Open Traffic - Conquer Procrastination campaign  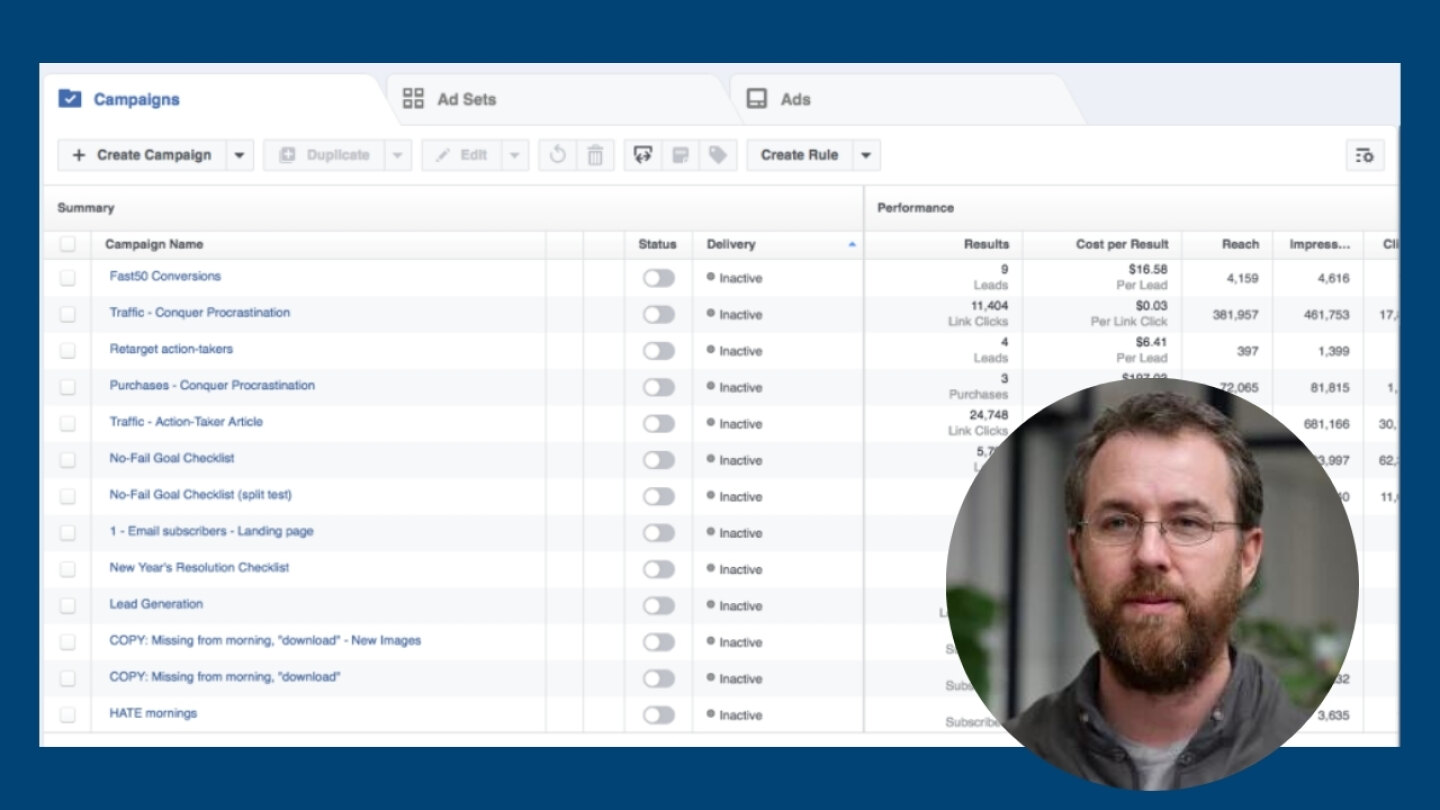200,312
